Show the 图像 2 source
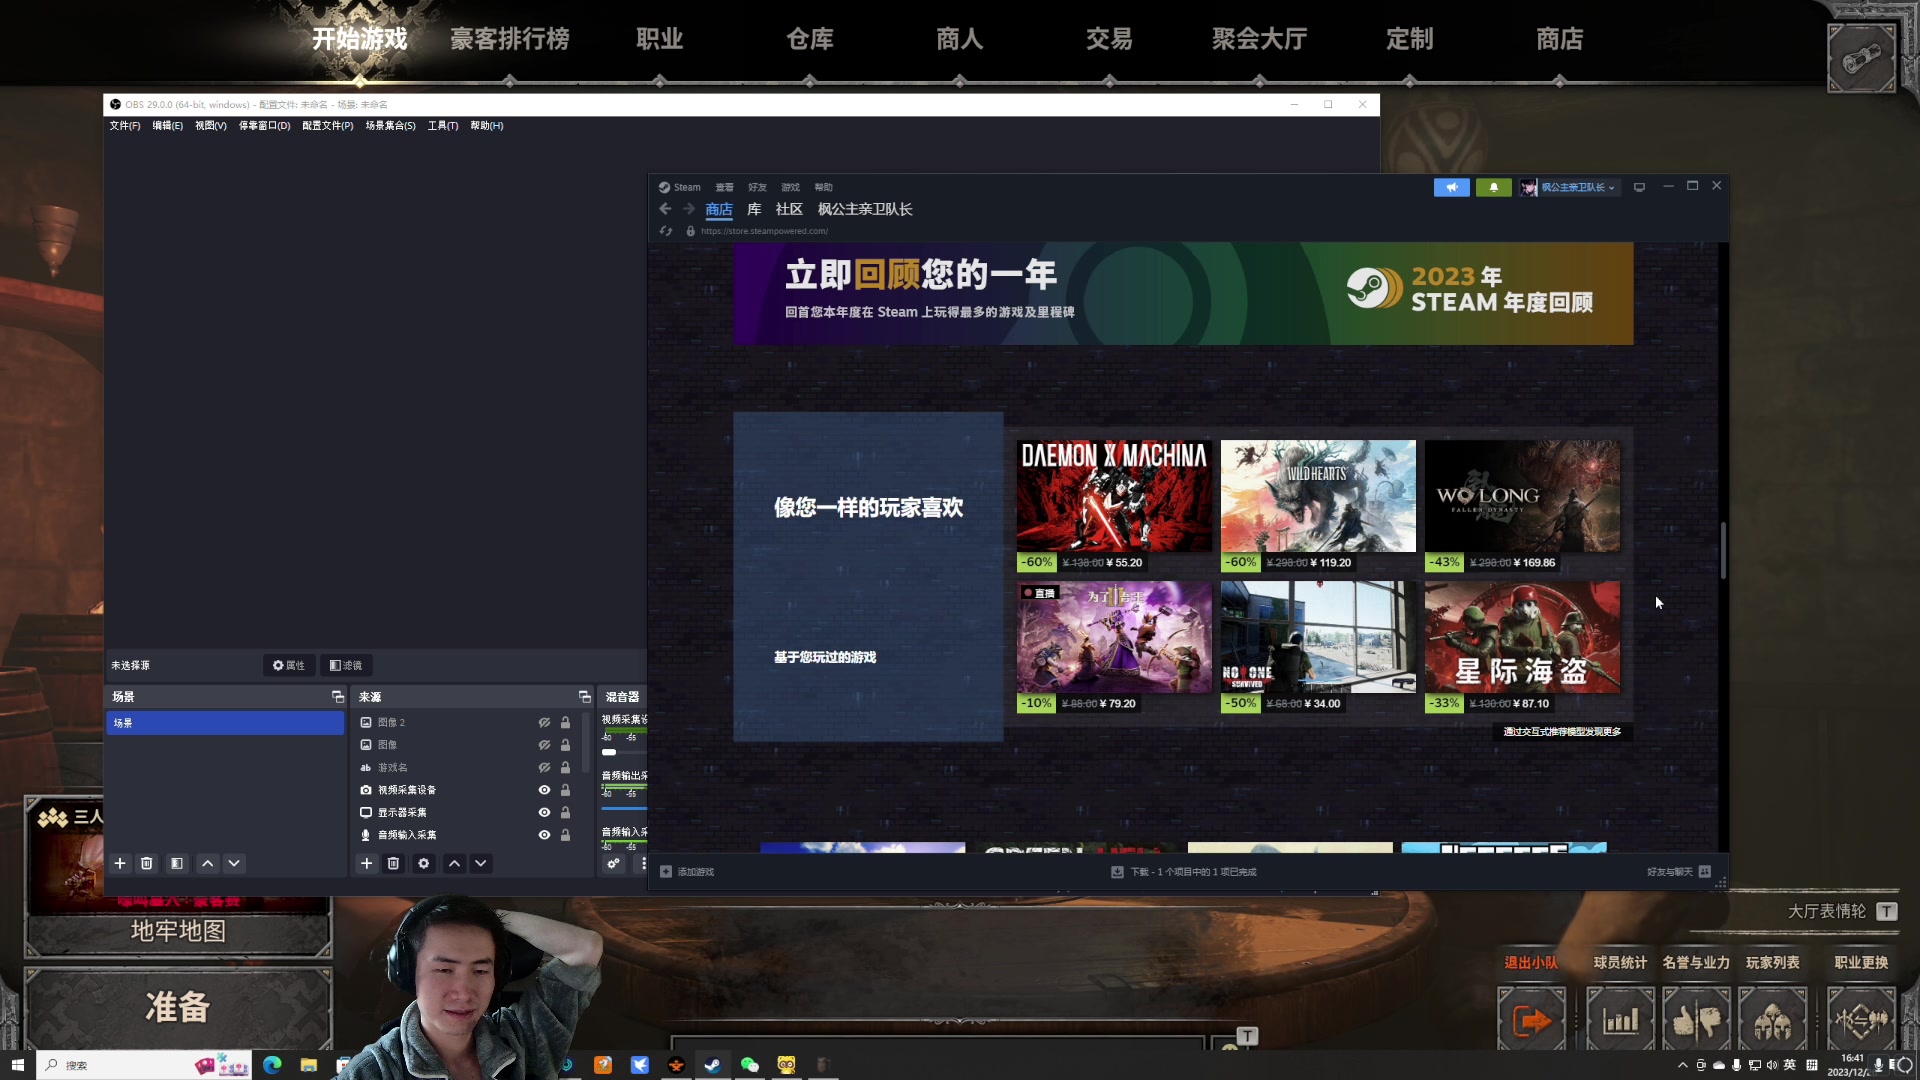1920x1080 pixels. click(544, 722)
